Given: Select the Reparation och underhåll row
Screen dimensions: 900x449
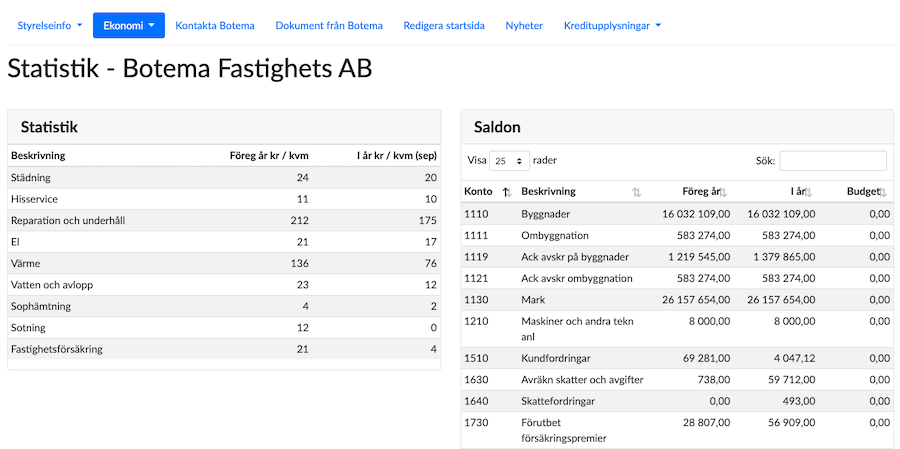Looking at the screenshot, I should pos(223,220).
